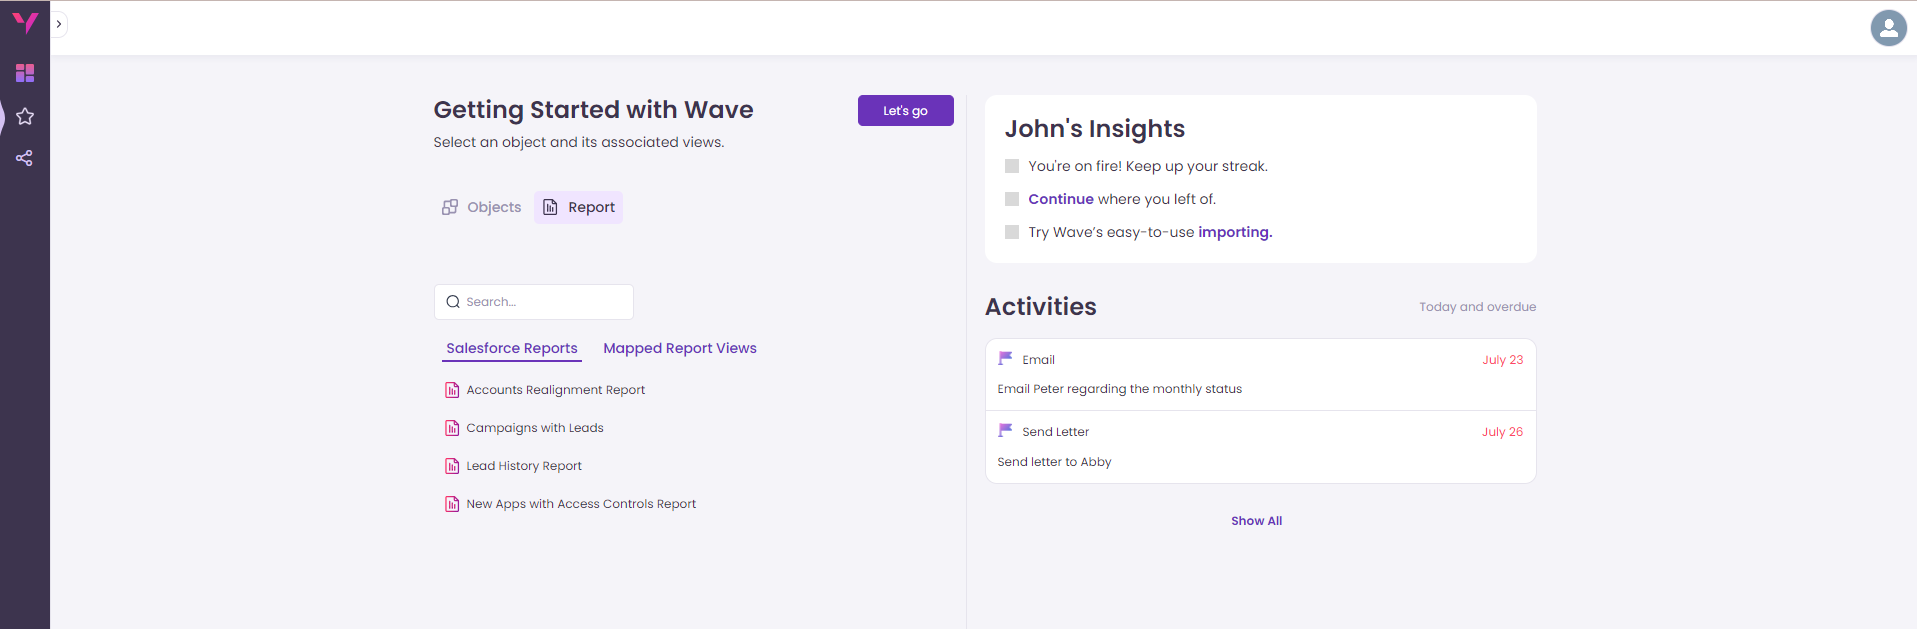Open Lead History Report
The height and width of the screenshot is (629, 1917).
click(524, 466)
